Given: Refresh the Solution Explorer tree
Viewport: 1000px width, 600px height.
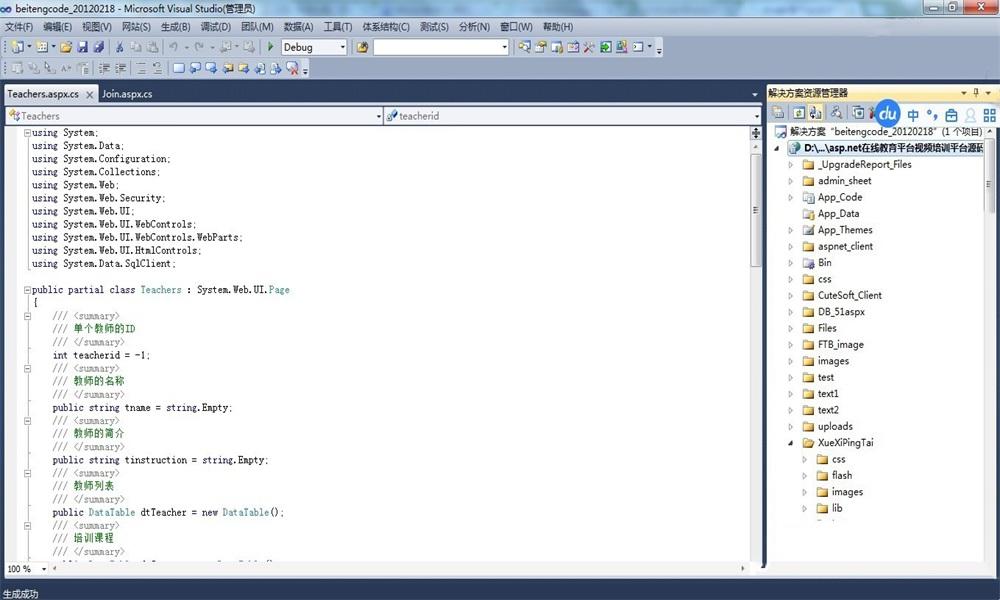Looking at the screenshot, I should 799,113.
